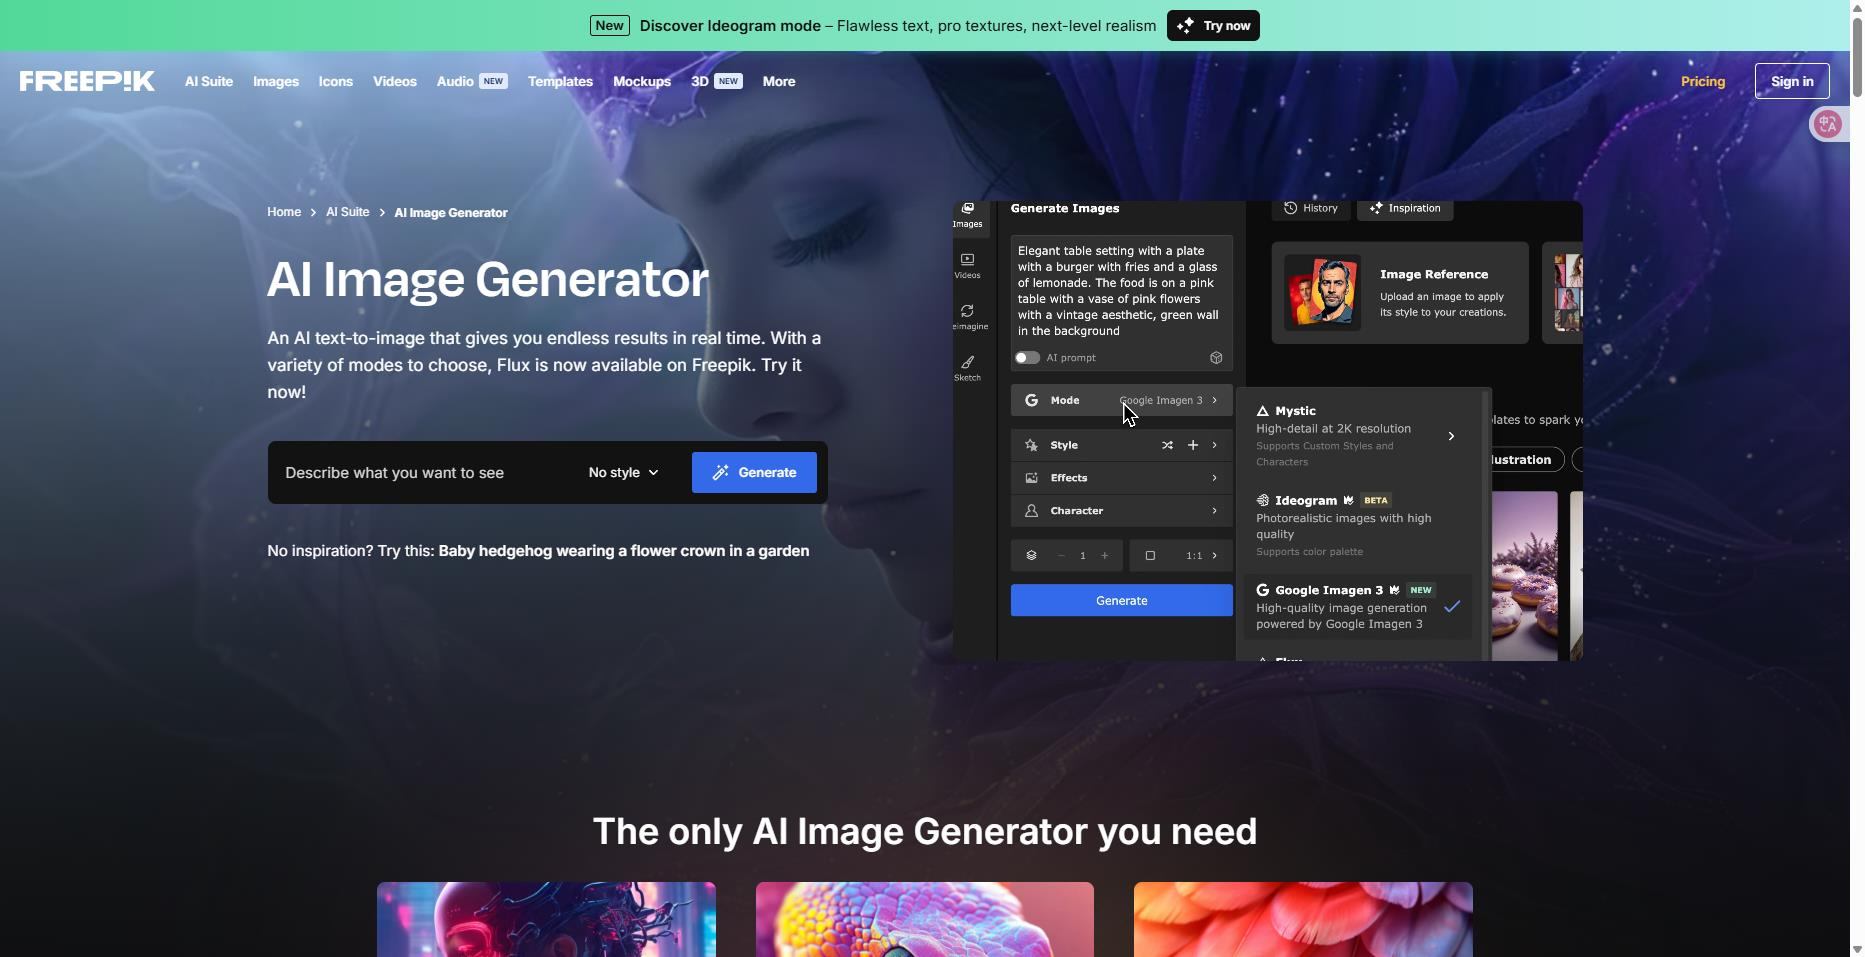The width and height of the screenshot is (1865, 957).
Task: Click the Character person icon
Action: [1031, 511]
